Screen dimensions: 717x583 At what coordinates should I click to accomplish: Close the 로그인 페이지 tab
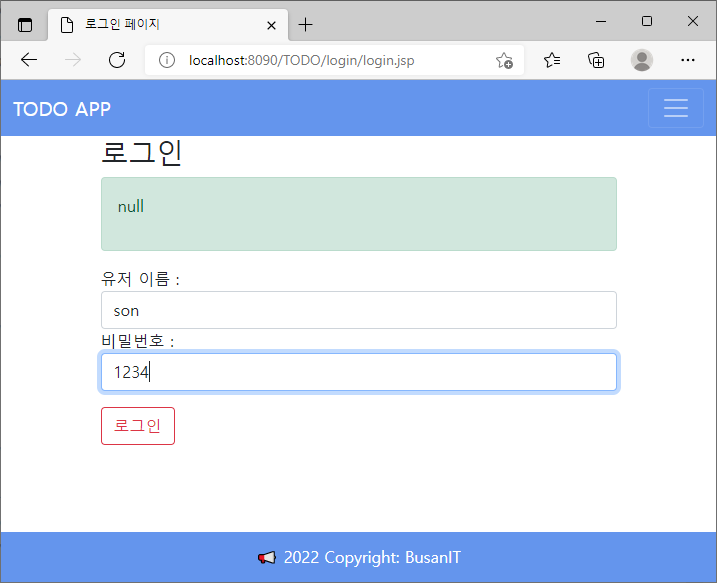tap(271, 25)
